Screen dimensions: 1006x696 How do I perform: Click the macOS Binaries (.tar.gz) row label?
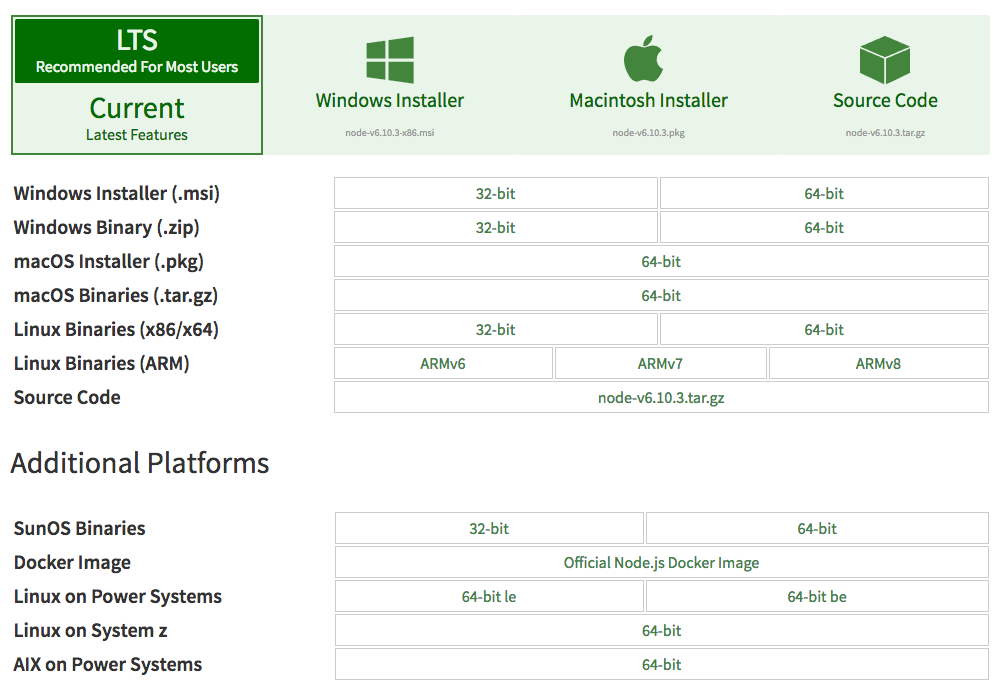(116, 295)
